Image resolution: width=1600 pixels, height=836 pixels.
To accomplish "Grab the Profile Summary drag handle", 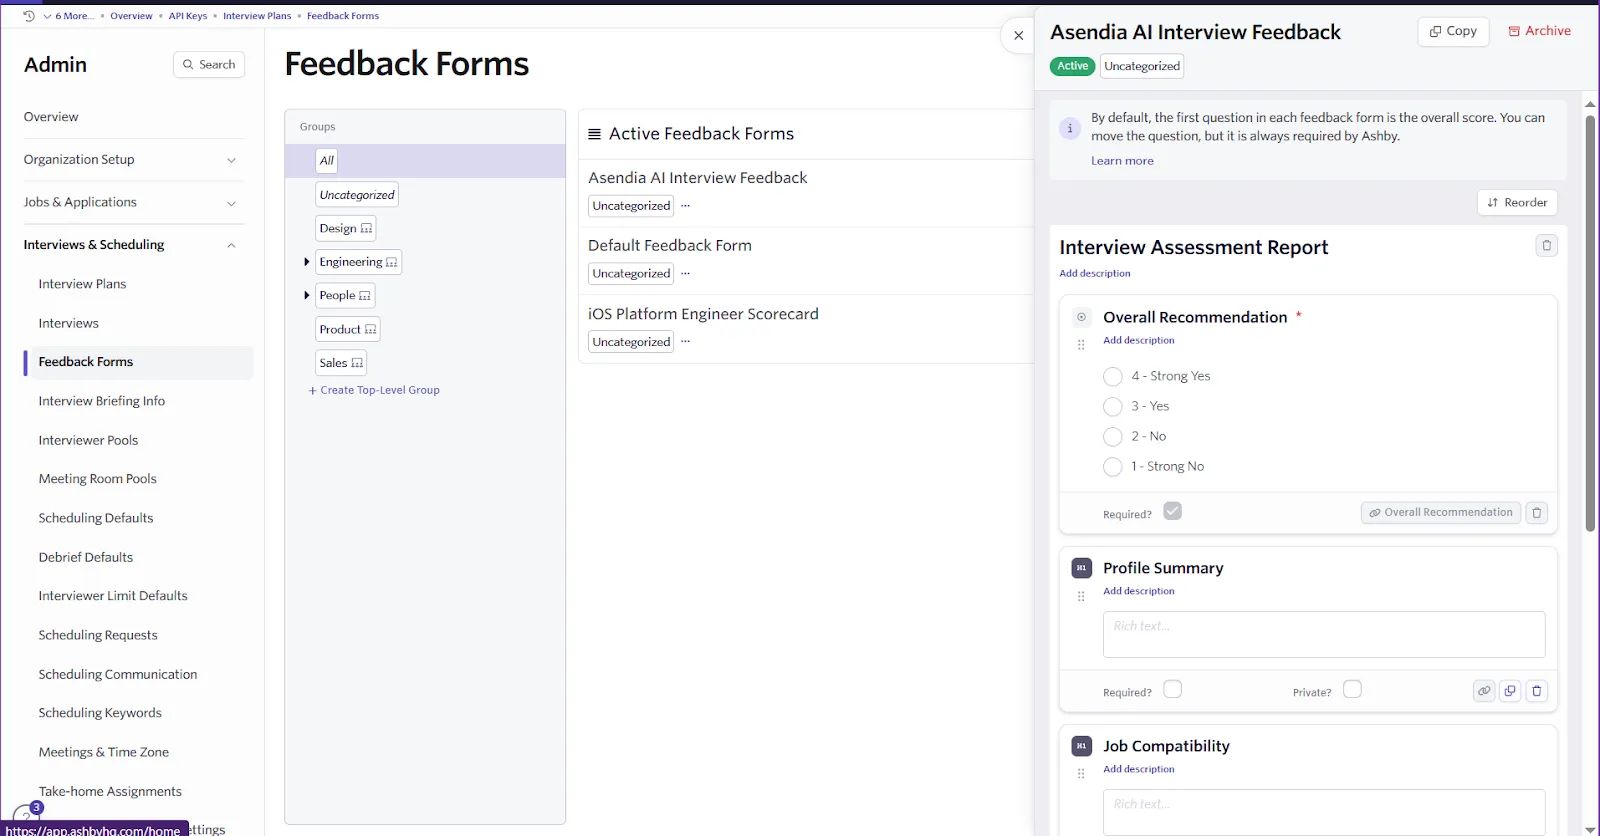I will click(x=1081, y=597).
